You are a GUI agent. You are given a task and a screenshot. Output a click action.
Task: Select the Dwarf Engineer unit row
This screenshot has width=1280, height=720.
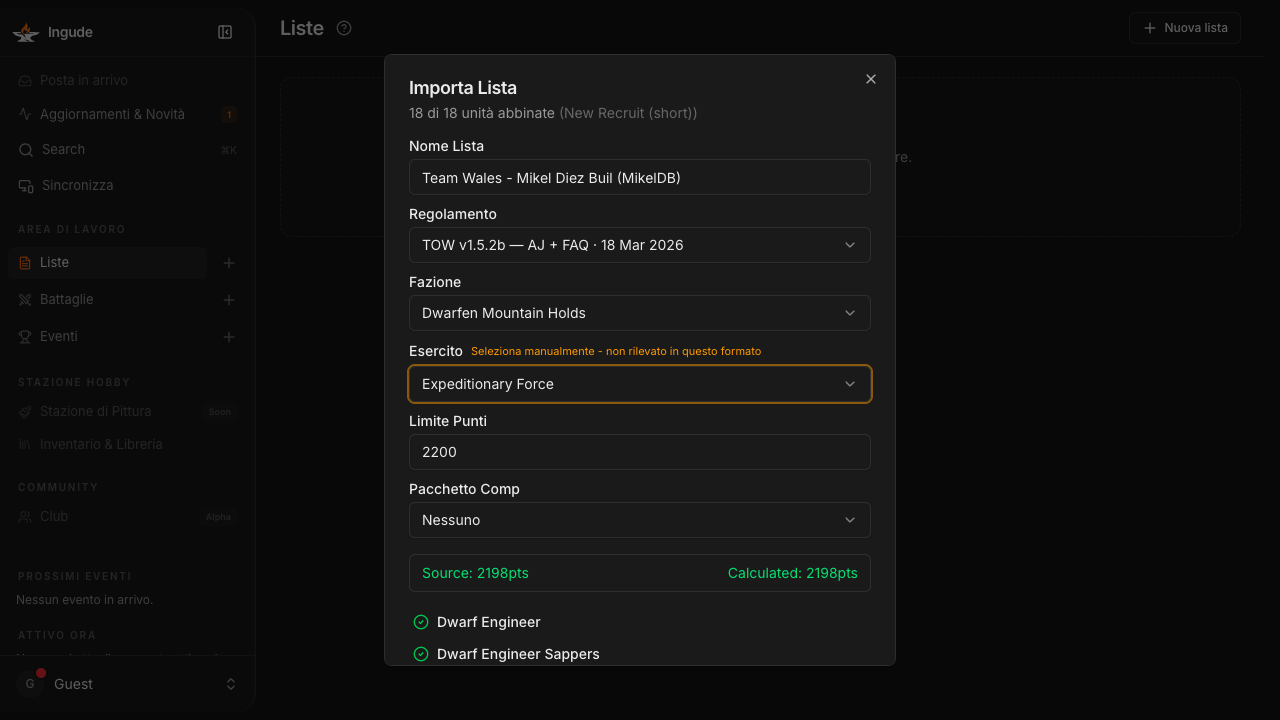click(x=640, y=622)
